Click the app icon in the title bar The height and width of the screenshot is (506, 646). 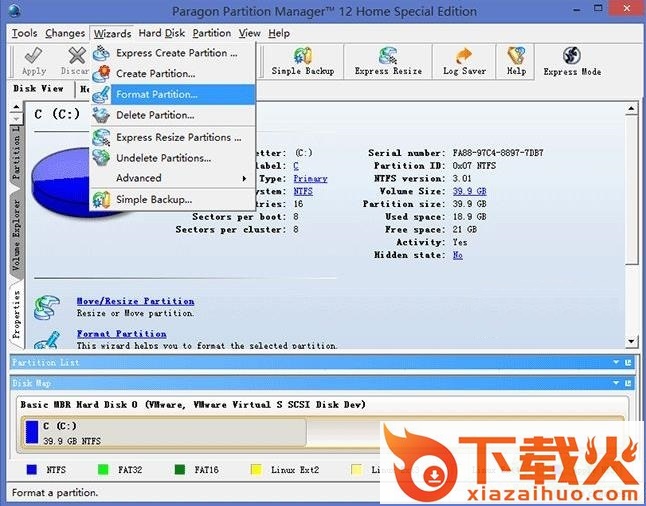coord(14,10)
